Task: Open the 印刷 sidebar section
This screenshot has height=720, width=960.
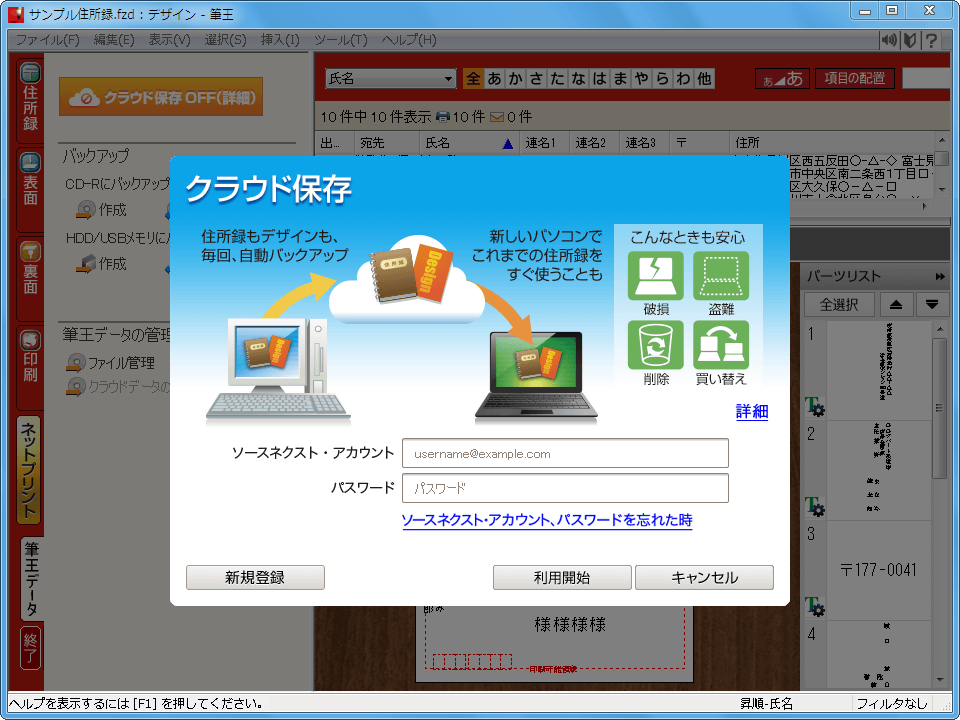Action: click(x=30, y=369)
